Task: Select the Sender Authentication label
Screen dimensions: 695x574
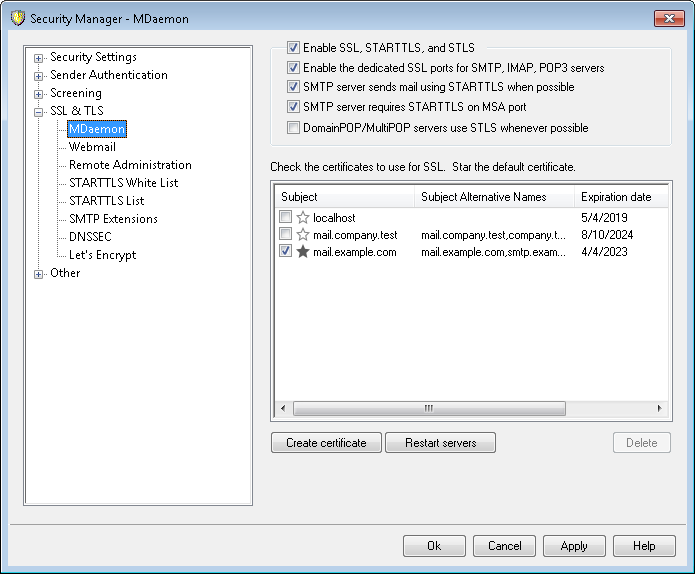Action: coord(109,75)
